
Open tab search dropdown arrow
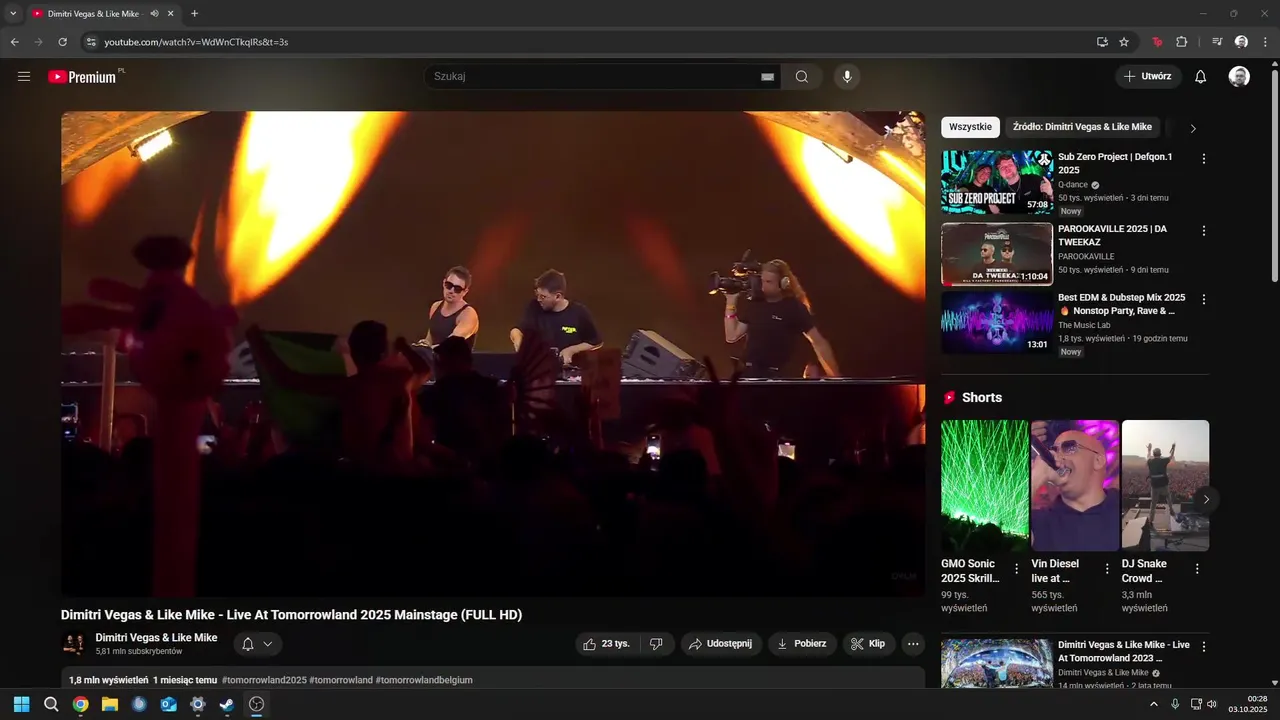point(13,14)
